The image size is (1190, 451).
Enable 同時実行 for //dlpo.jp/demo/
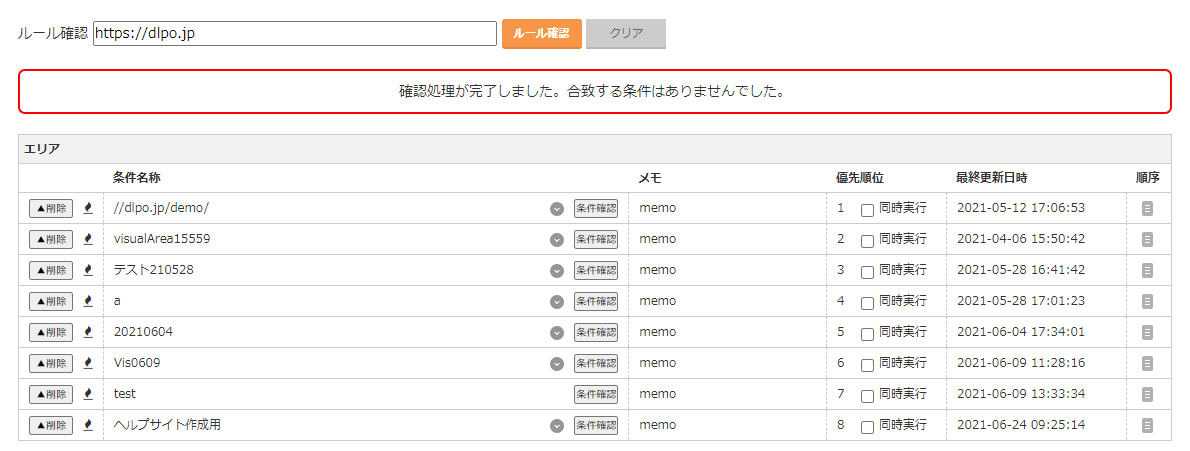[x=867, y=210]
